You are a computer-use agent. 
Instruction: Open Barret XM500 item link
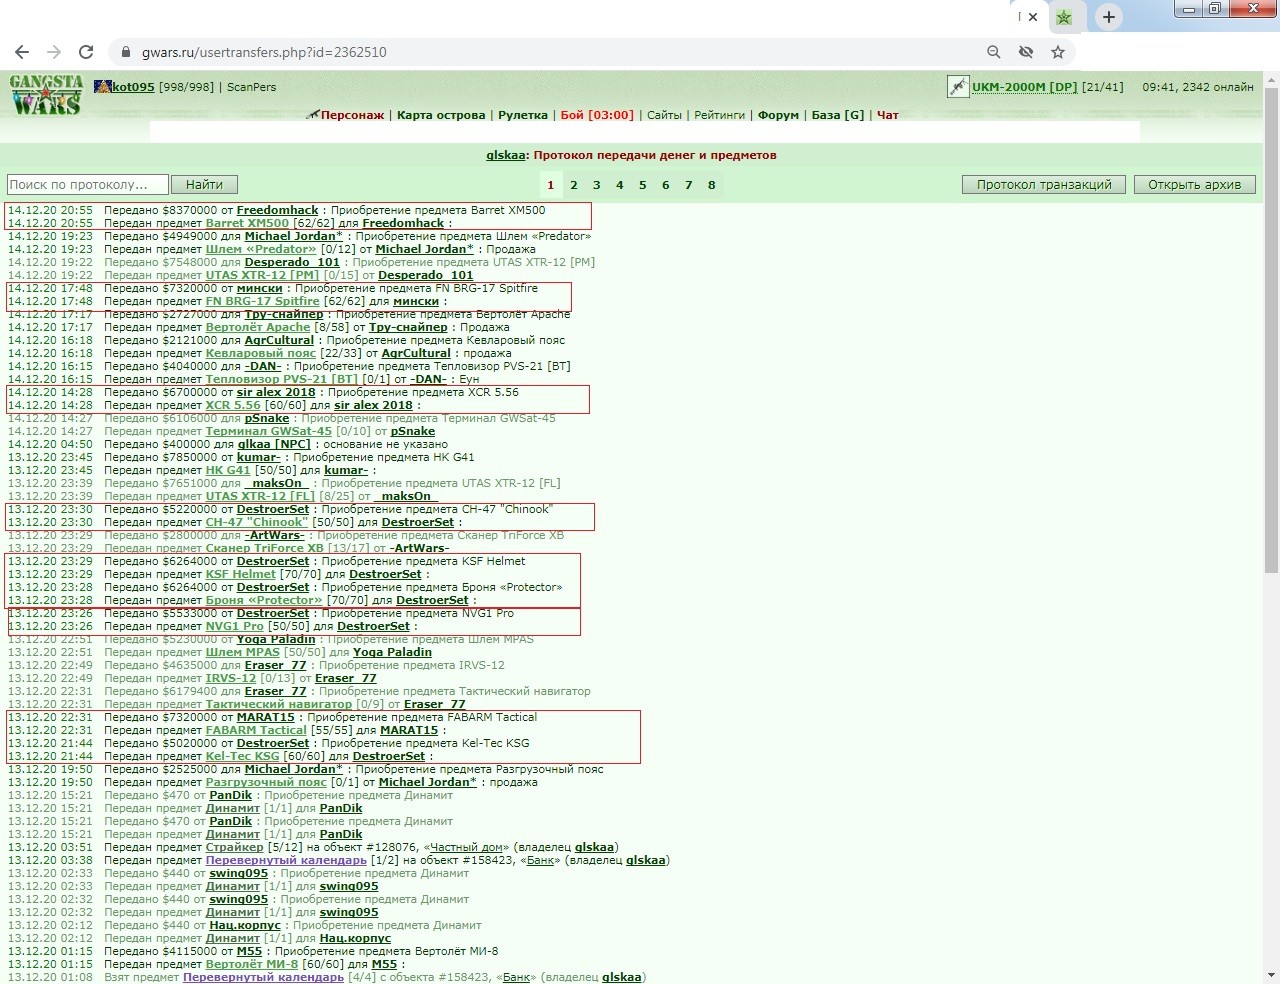point(247,223)
